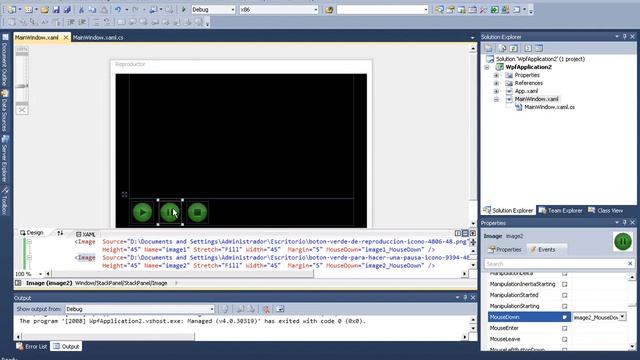The image size is (640, 360).
Task: Click the Find in Files icon
Action: coord(329,10)
